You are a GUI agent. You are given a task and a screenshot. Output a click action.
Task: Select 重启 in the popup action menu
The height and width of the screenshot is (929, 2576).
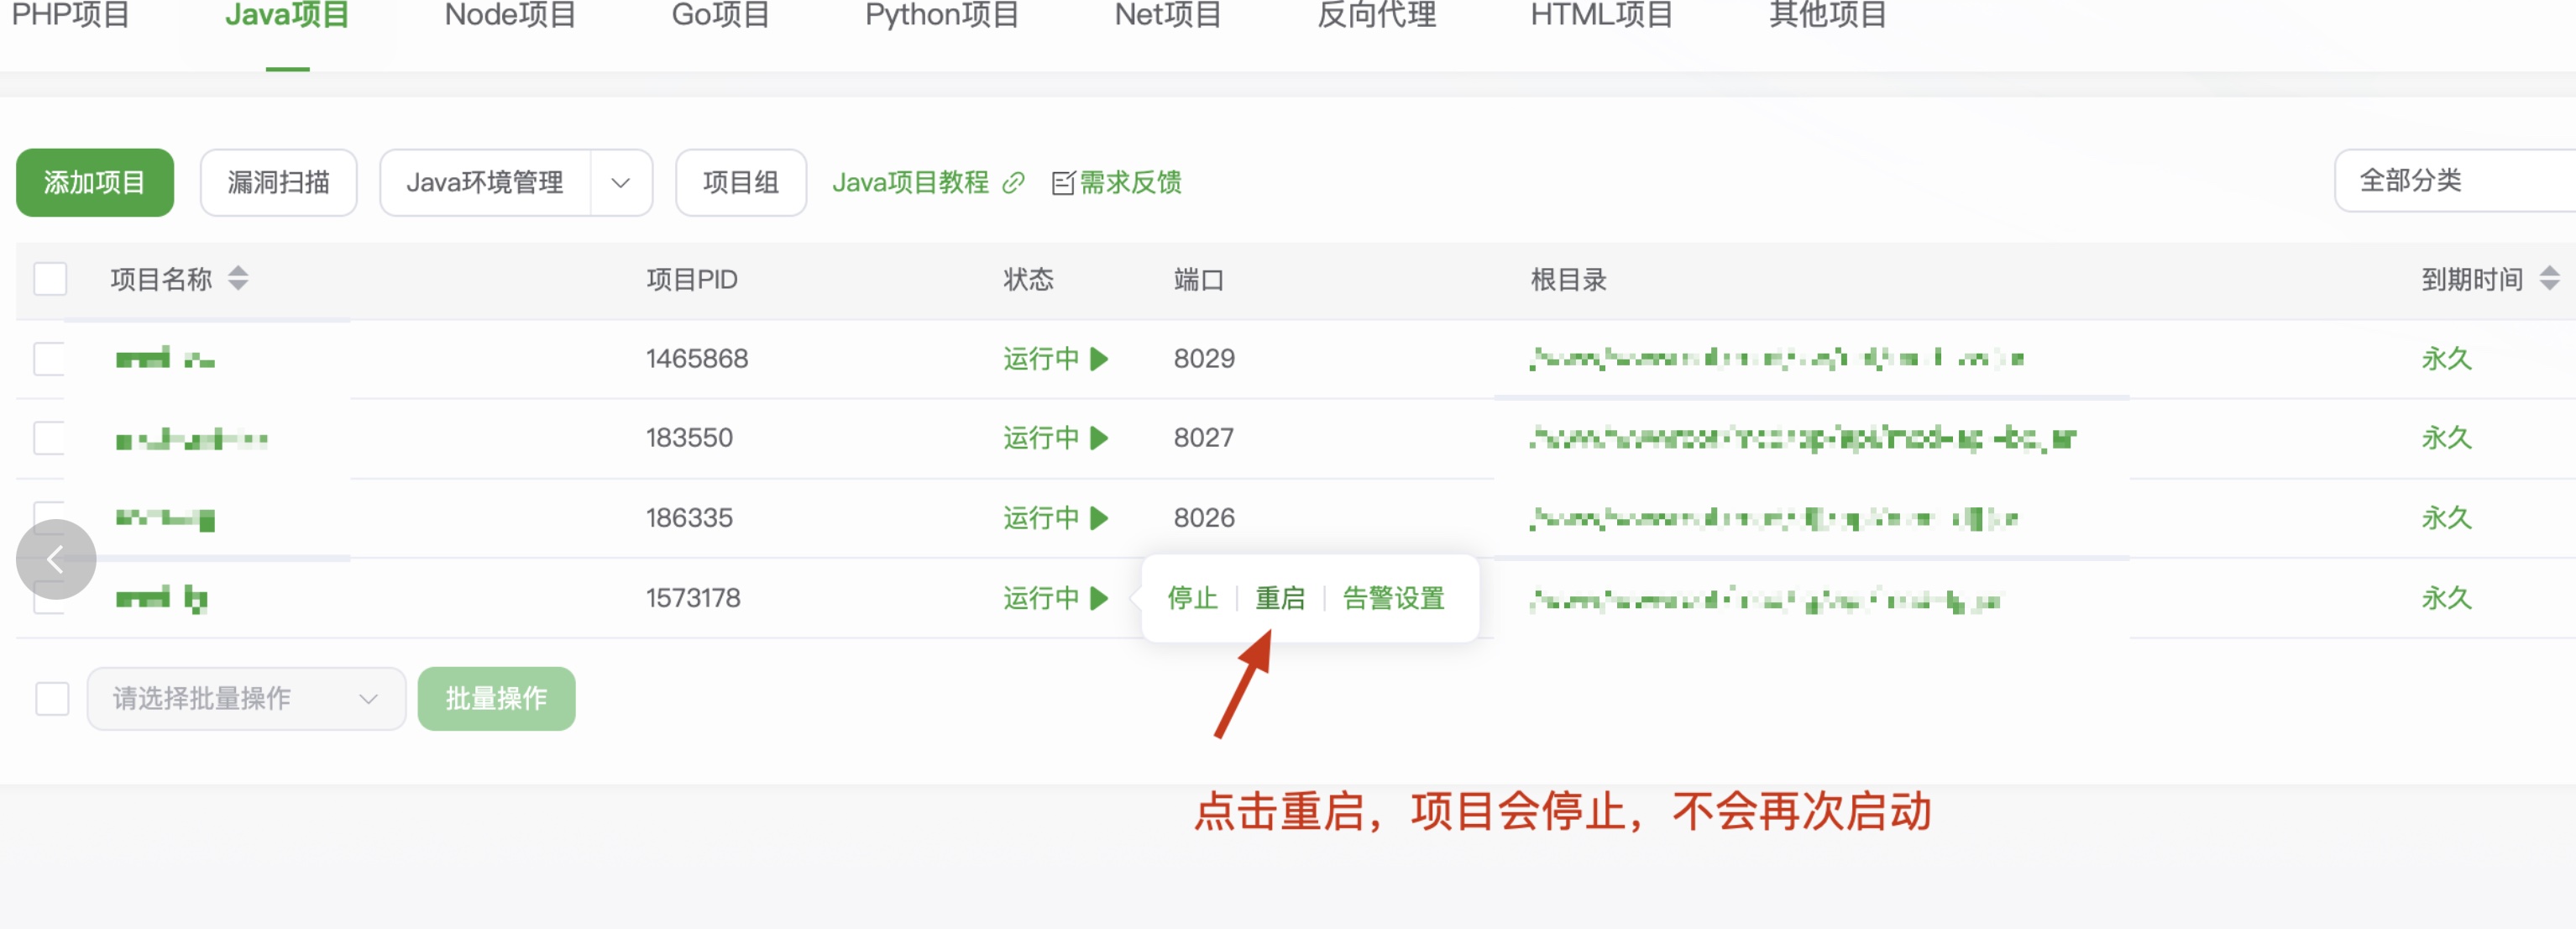tap(1281, 598)
